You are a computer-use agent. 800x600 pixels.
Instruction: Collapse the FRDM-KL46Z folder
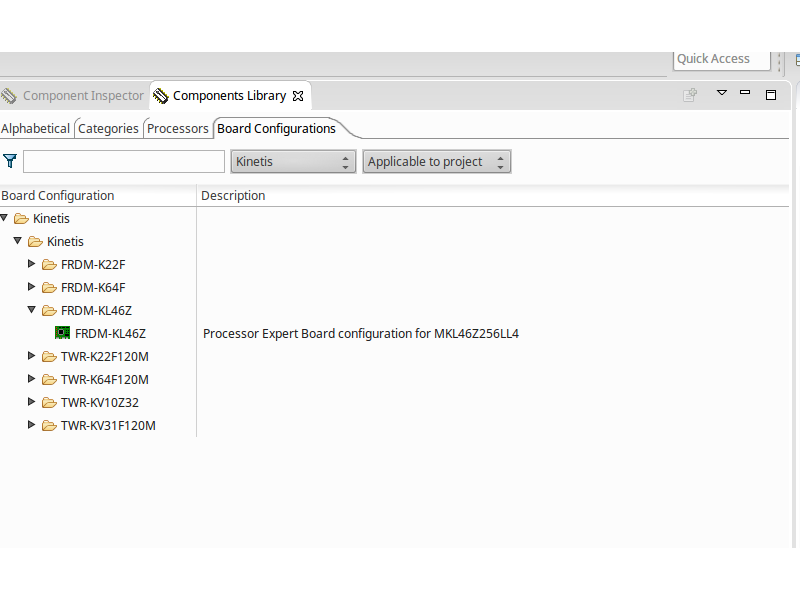click(31, 310)
